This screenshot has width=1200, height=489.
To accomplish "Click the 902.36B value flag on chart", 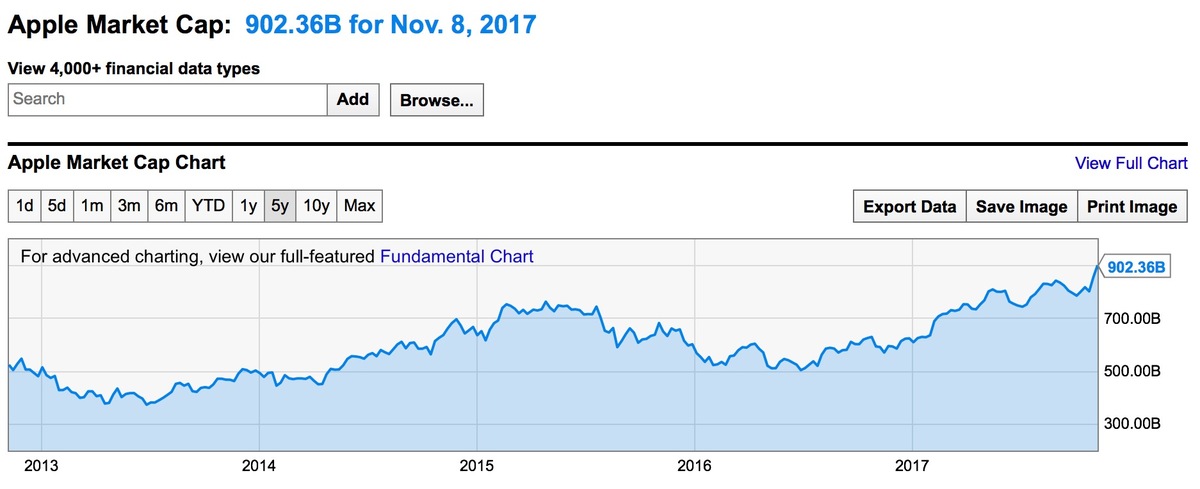I will click(1137, 267).
